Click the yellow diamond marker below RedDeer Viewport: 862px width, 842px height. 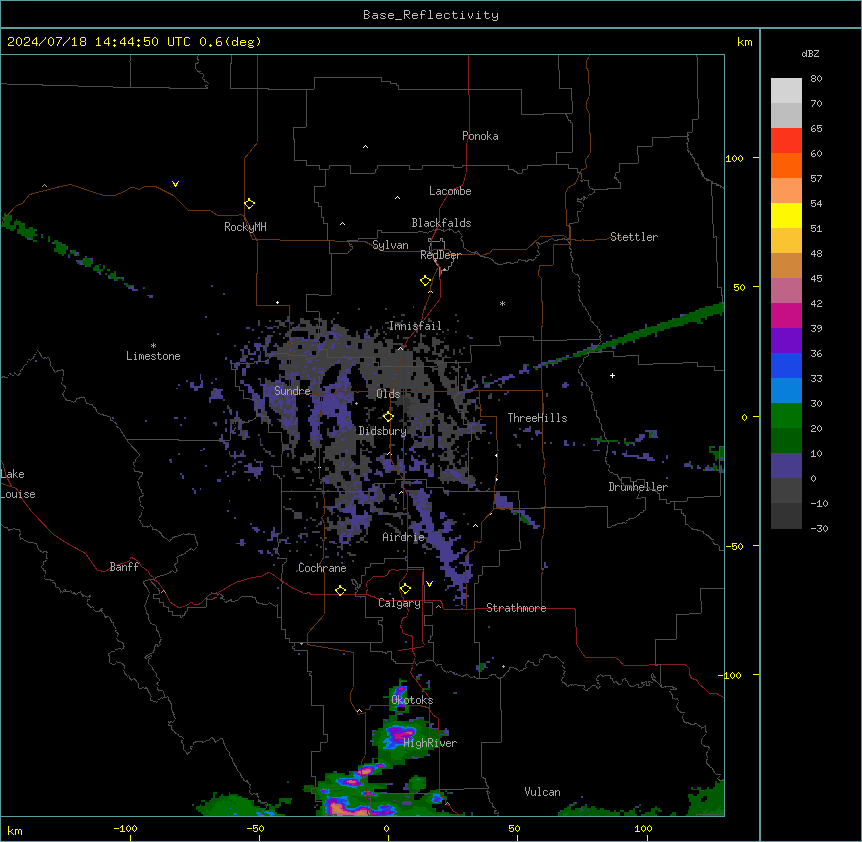click(426, 281)
